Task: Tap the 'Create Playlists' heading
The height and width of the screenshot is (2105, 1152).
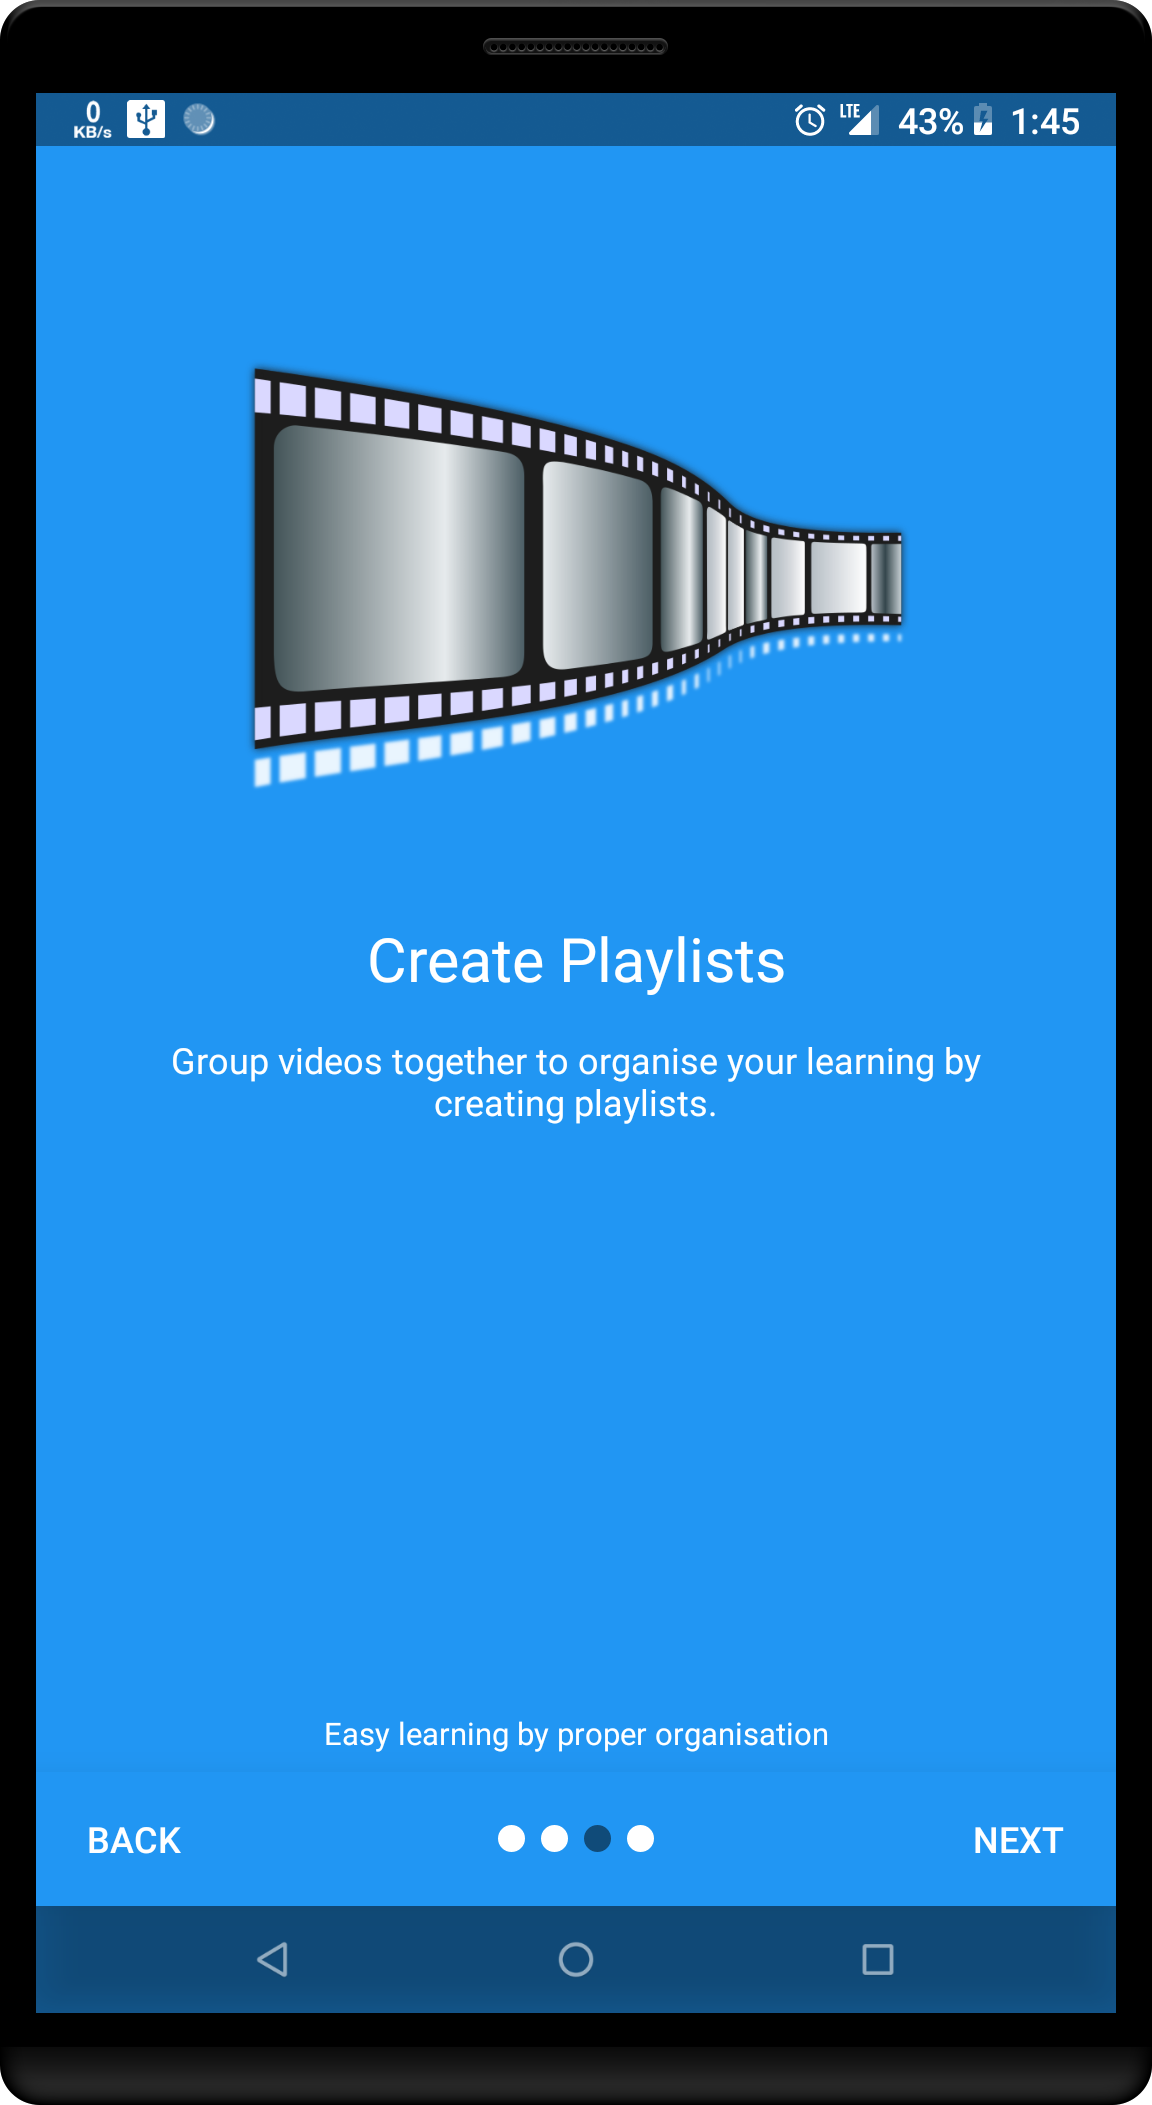Action: [577, 961]
